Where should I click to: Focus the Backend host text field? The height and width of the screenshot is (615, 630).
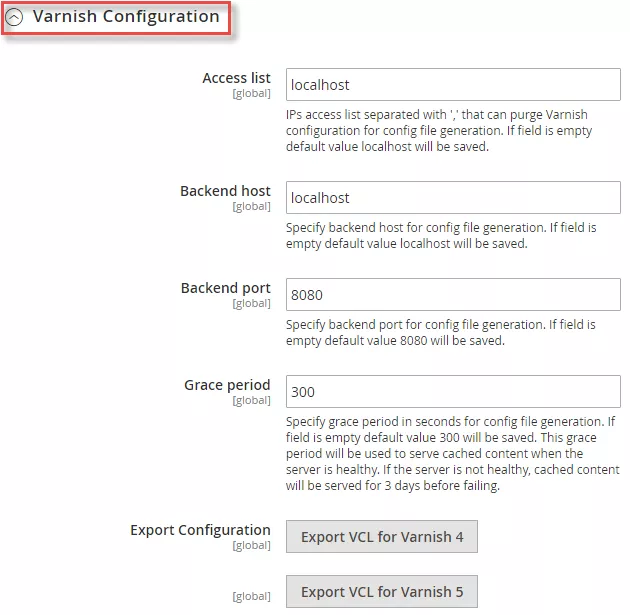(x=453, y=198)
